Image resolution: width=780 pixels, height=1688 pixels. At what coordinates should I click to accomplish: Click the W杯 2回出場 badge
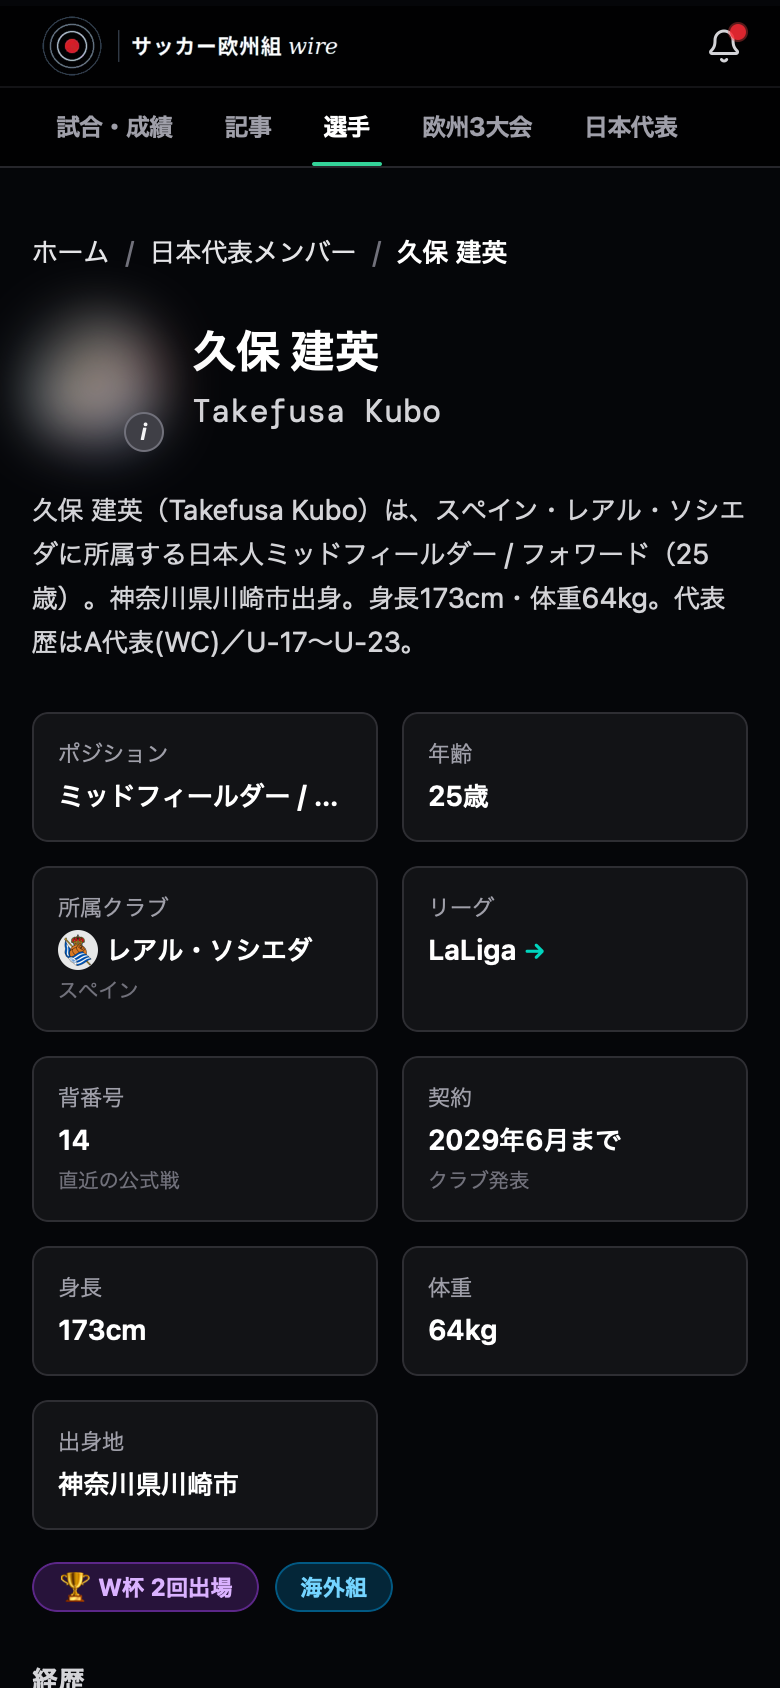[146, 1587]
